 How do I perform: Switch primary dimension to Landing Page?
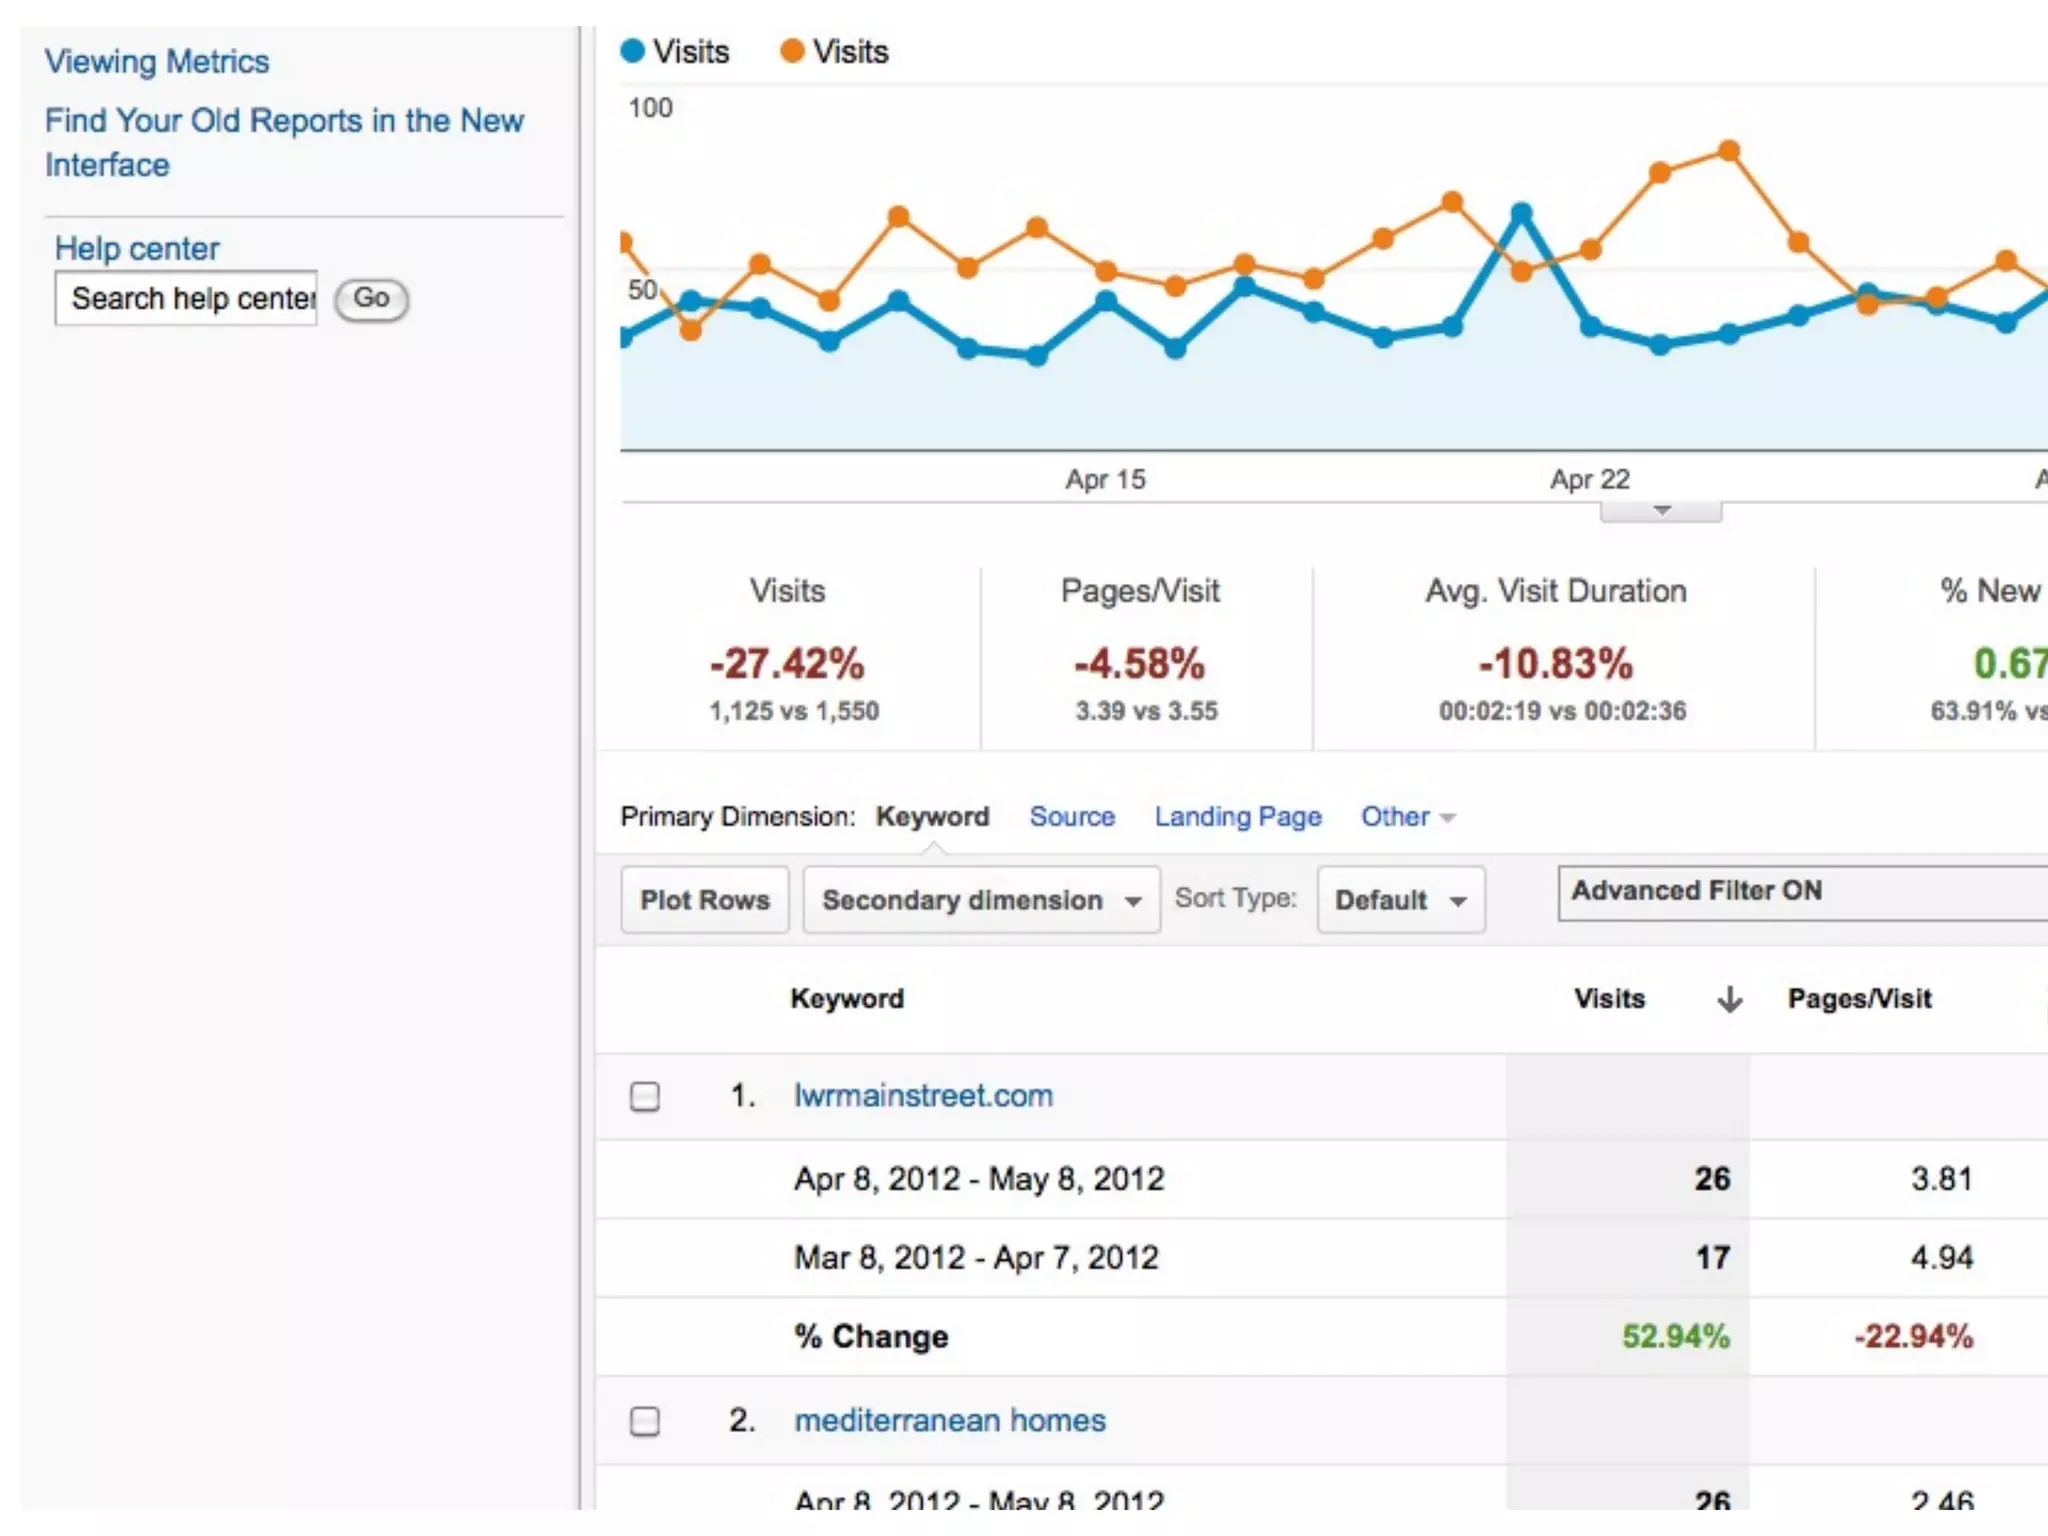(1237, 817)
